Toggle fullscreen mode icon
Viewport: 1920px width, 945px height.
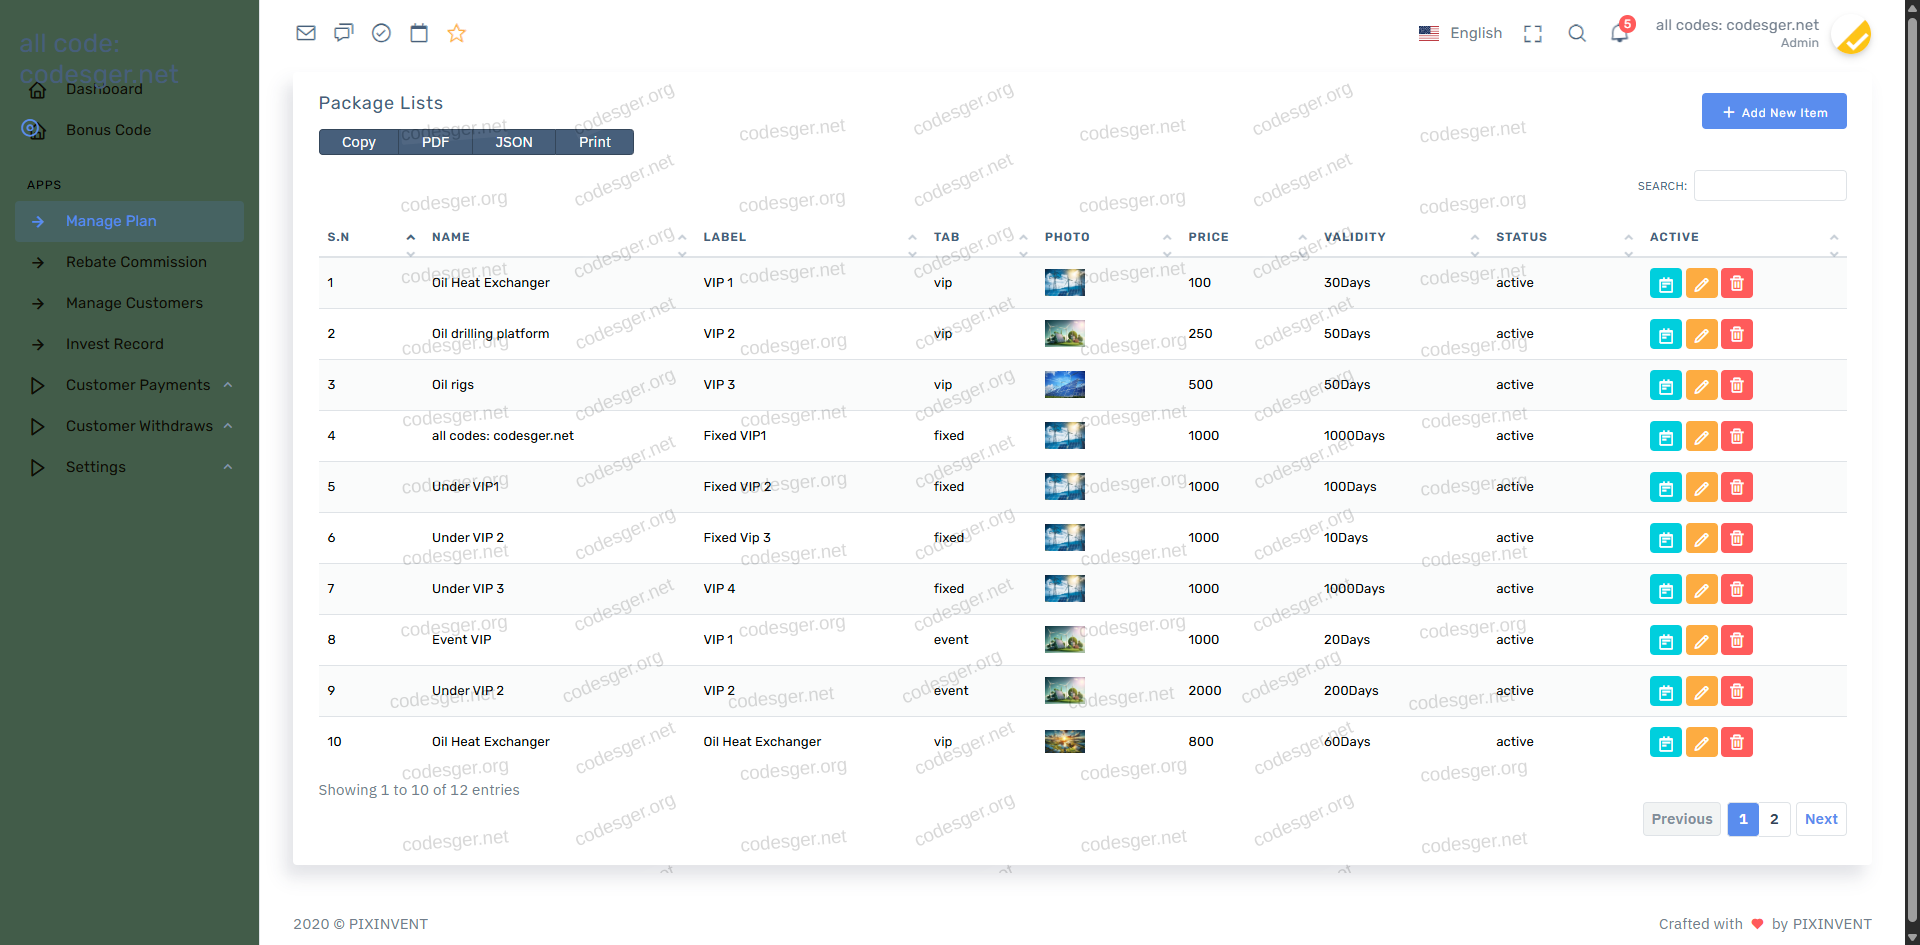tap(1532, 33)
